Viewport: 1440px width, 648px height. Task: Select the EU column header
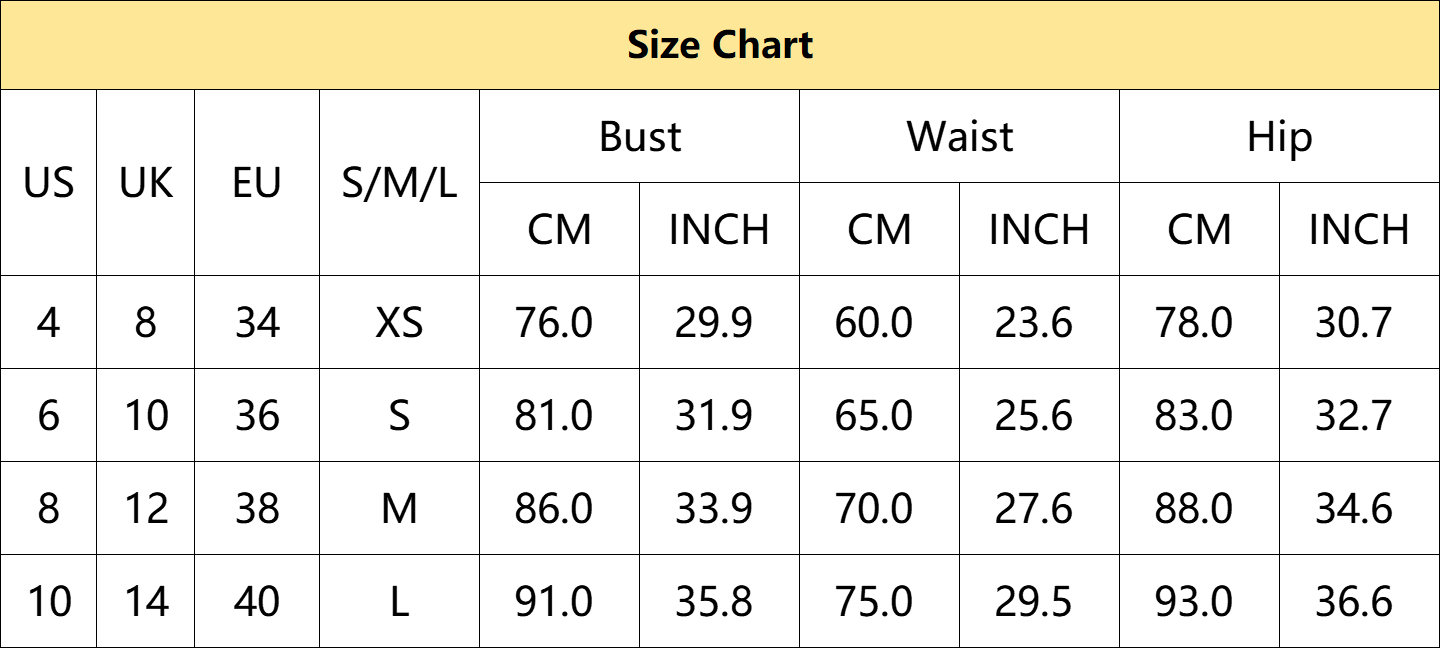click(x=257, y=183)
